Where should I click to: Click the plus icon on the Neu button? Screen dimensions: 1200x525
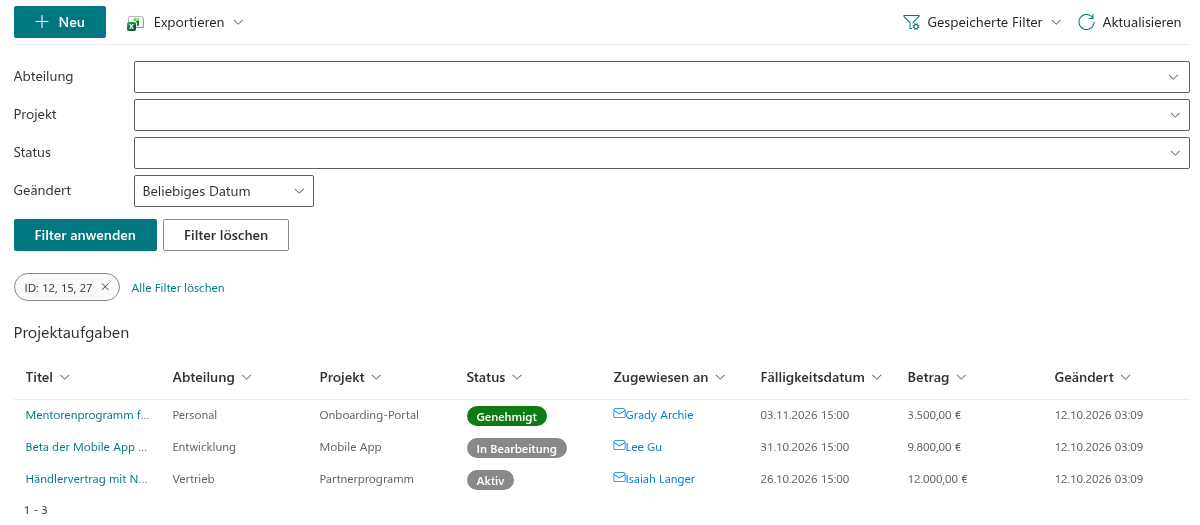pos(42,22)
